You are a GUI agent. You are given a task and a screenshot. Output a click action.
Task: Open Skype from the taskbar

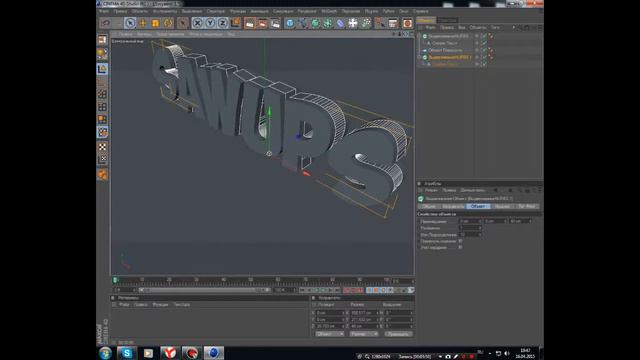(127, 353)
